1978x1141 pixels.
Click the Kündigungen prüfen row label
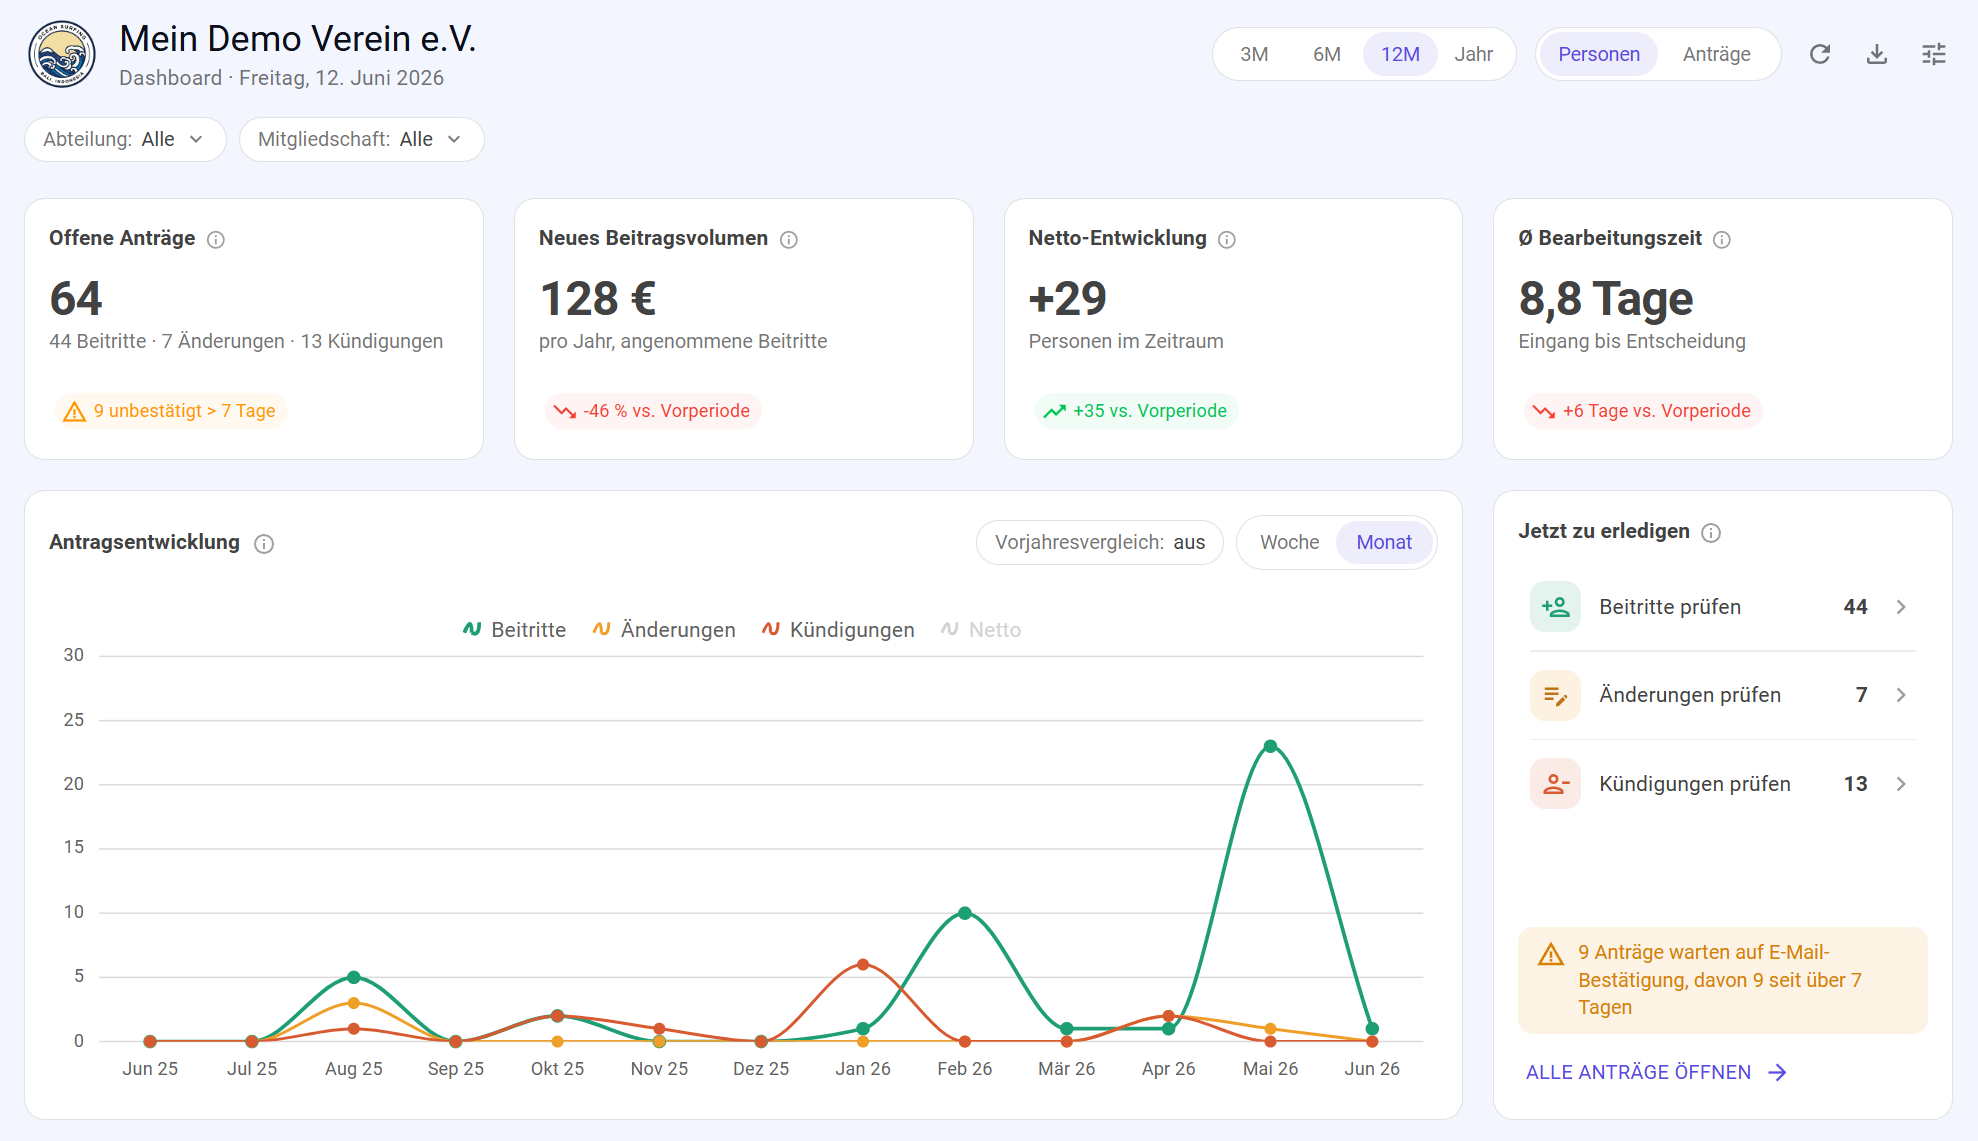(1695, 784)
